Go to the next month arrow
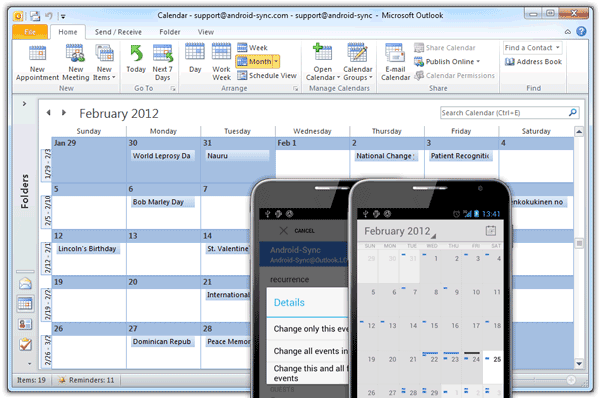The image size is (600, 398). click(64, 113)
